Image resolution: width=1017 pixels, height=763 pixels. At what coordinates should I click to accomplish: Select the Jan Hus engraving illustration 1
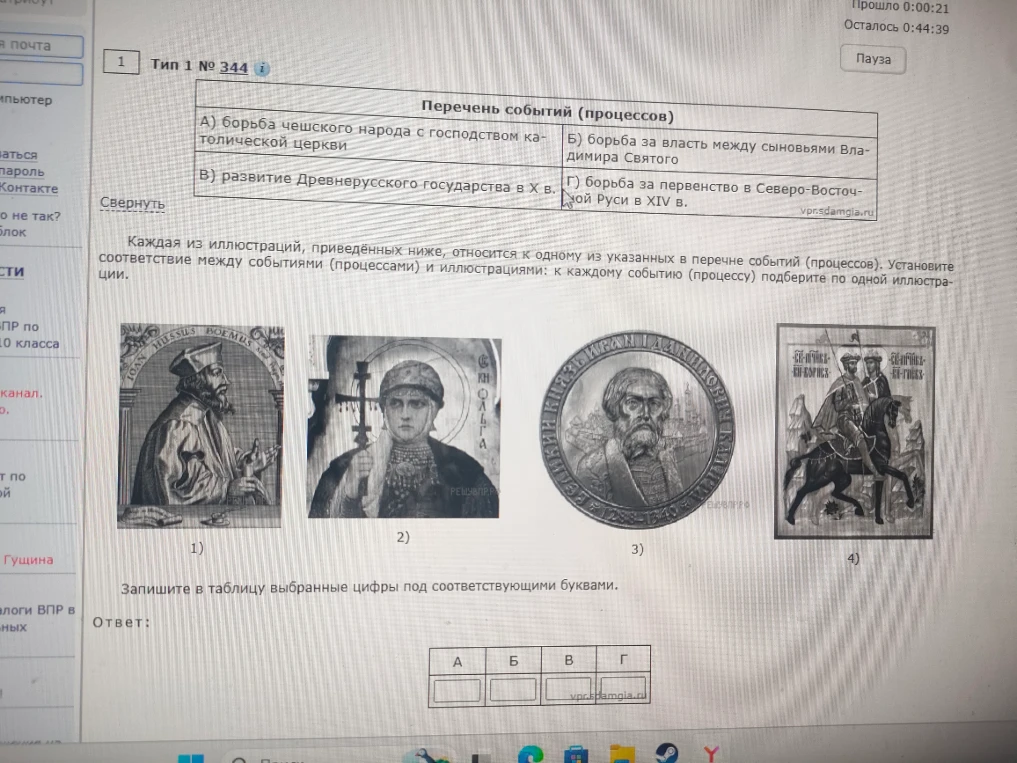[200, 425]
